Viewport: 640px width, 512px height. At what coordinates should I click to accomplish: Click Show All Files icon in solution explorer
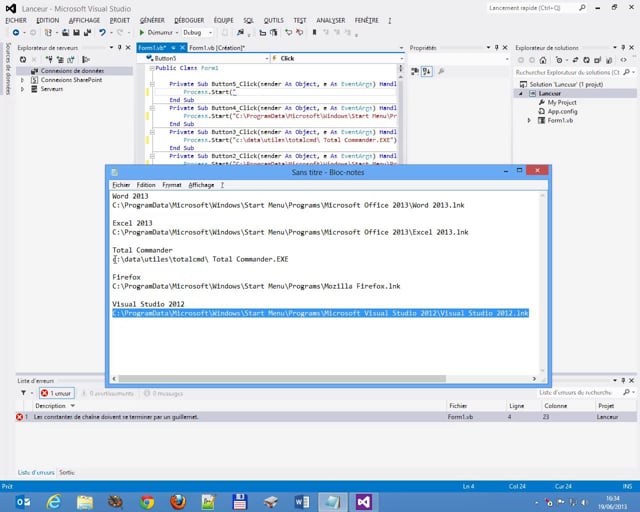point(609,60)
